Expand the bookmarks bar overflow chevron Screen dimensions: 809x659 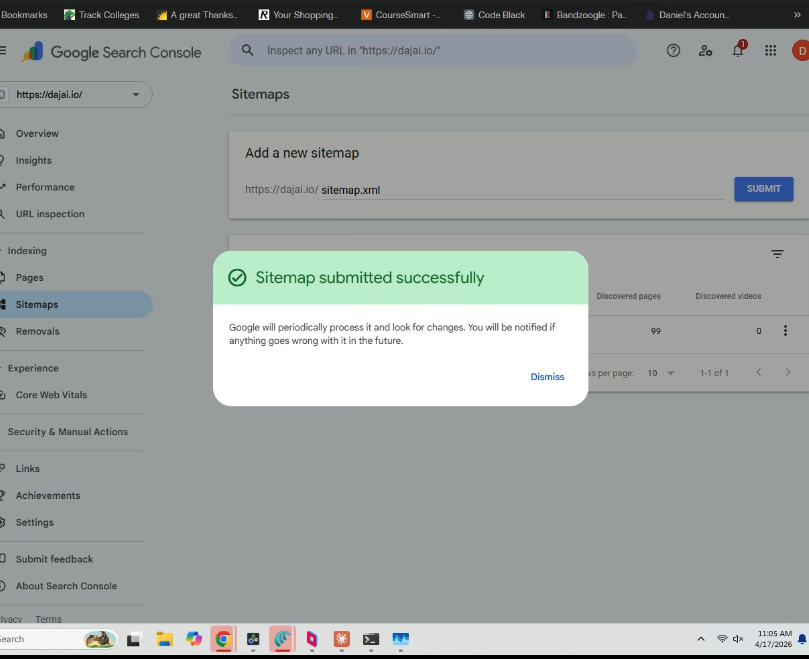pyautogui.click(x=797, y=14)
